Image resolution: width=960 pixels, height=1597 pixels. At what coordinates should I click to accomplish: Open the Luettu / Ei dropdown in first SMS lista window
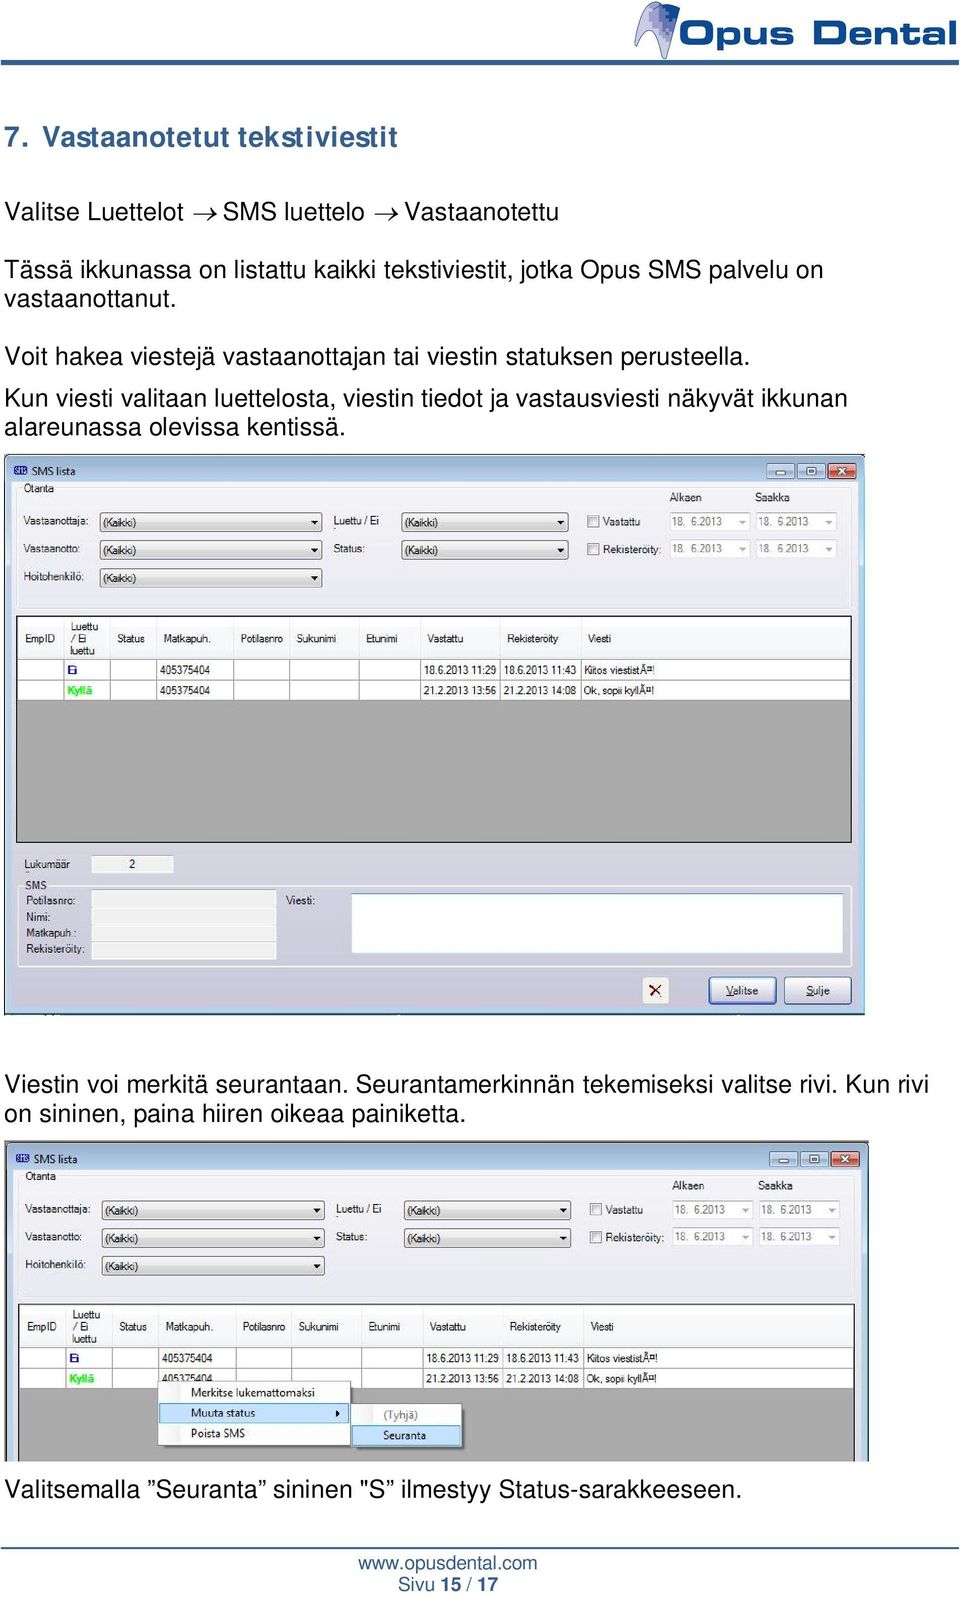485,522
